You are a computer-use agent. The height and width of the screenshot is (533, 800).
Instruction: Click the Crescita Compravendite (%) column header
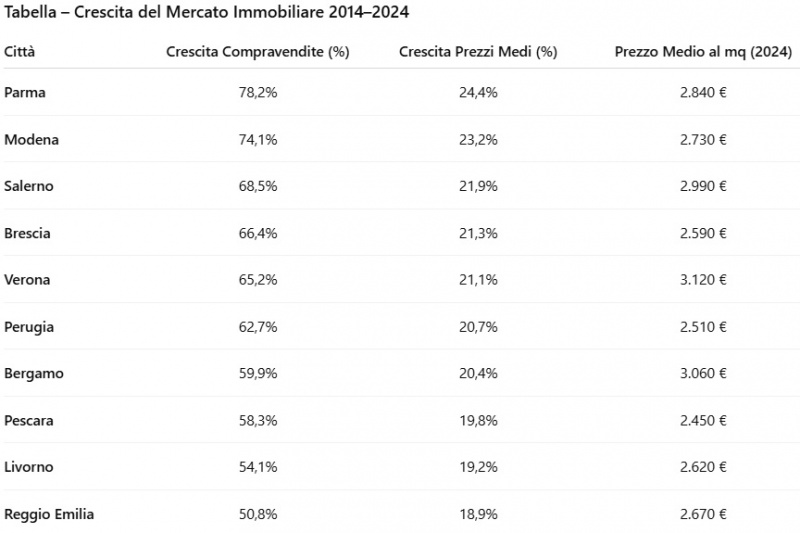tap(257, 51)
